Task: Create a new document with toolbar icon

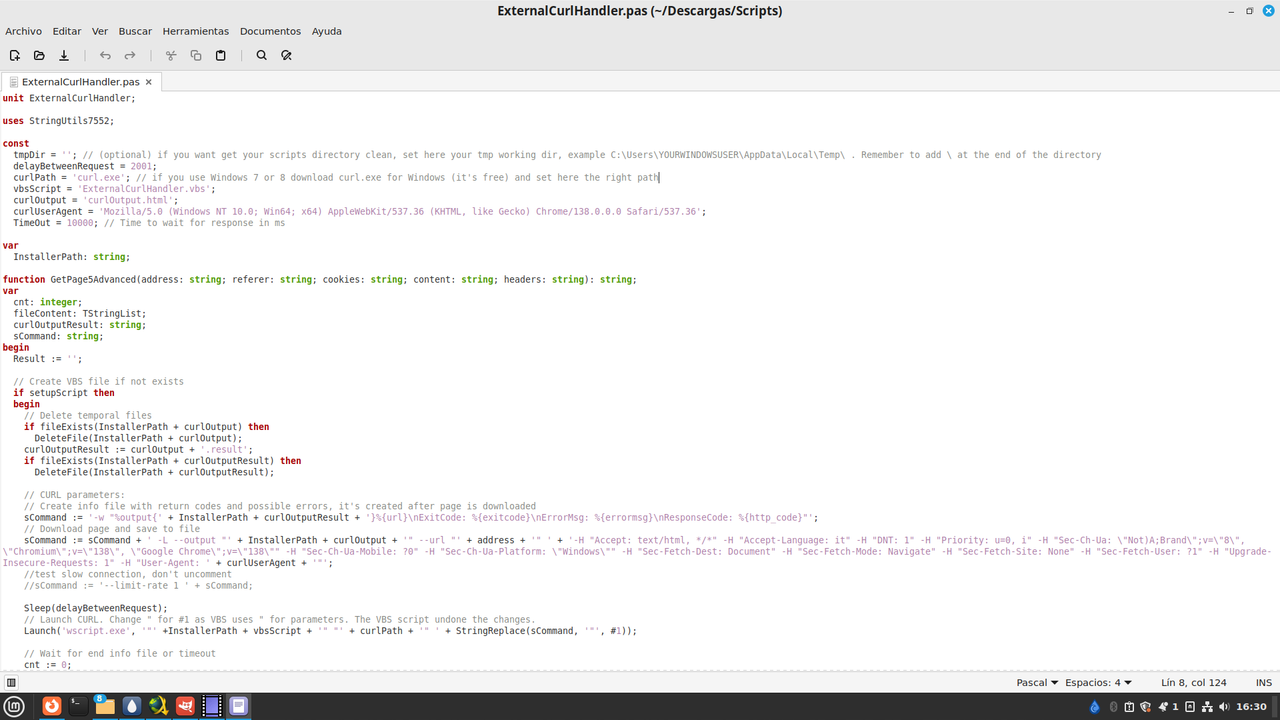Action: click(15, 56)
